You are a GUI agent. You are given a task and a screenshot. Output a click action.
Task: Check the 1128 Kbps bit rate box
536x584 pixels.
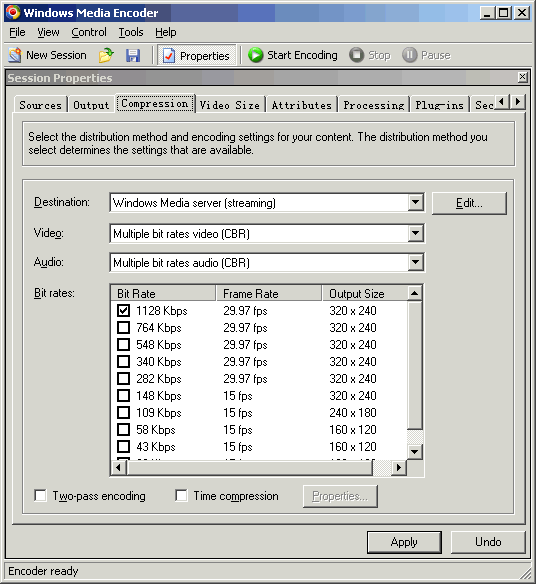tap(124, 311)
